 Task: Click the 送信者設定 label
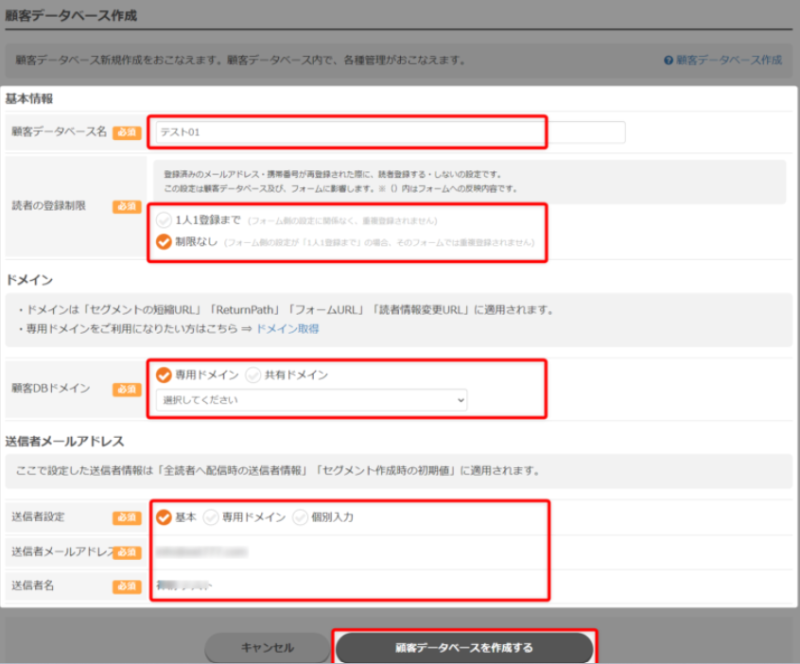click(x=38, y=517)
